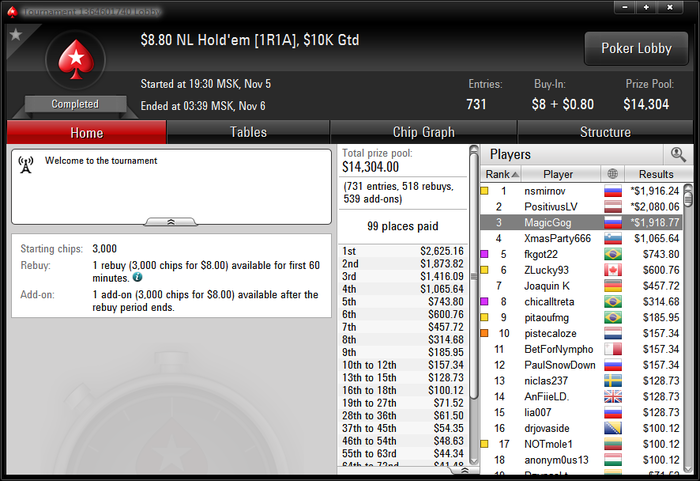Sort players by Rank column
This screenshot has height=481, width=700.
click(501, 174)
